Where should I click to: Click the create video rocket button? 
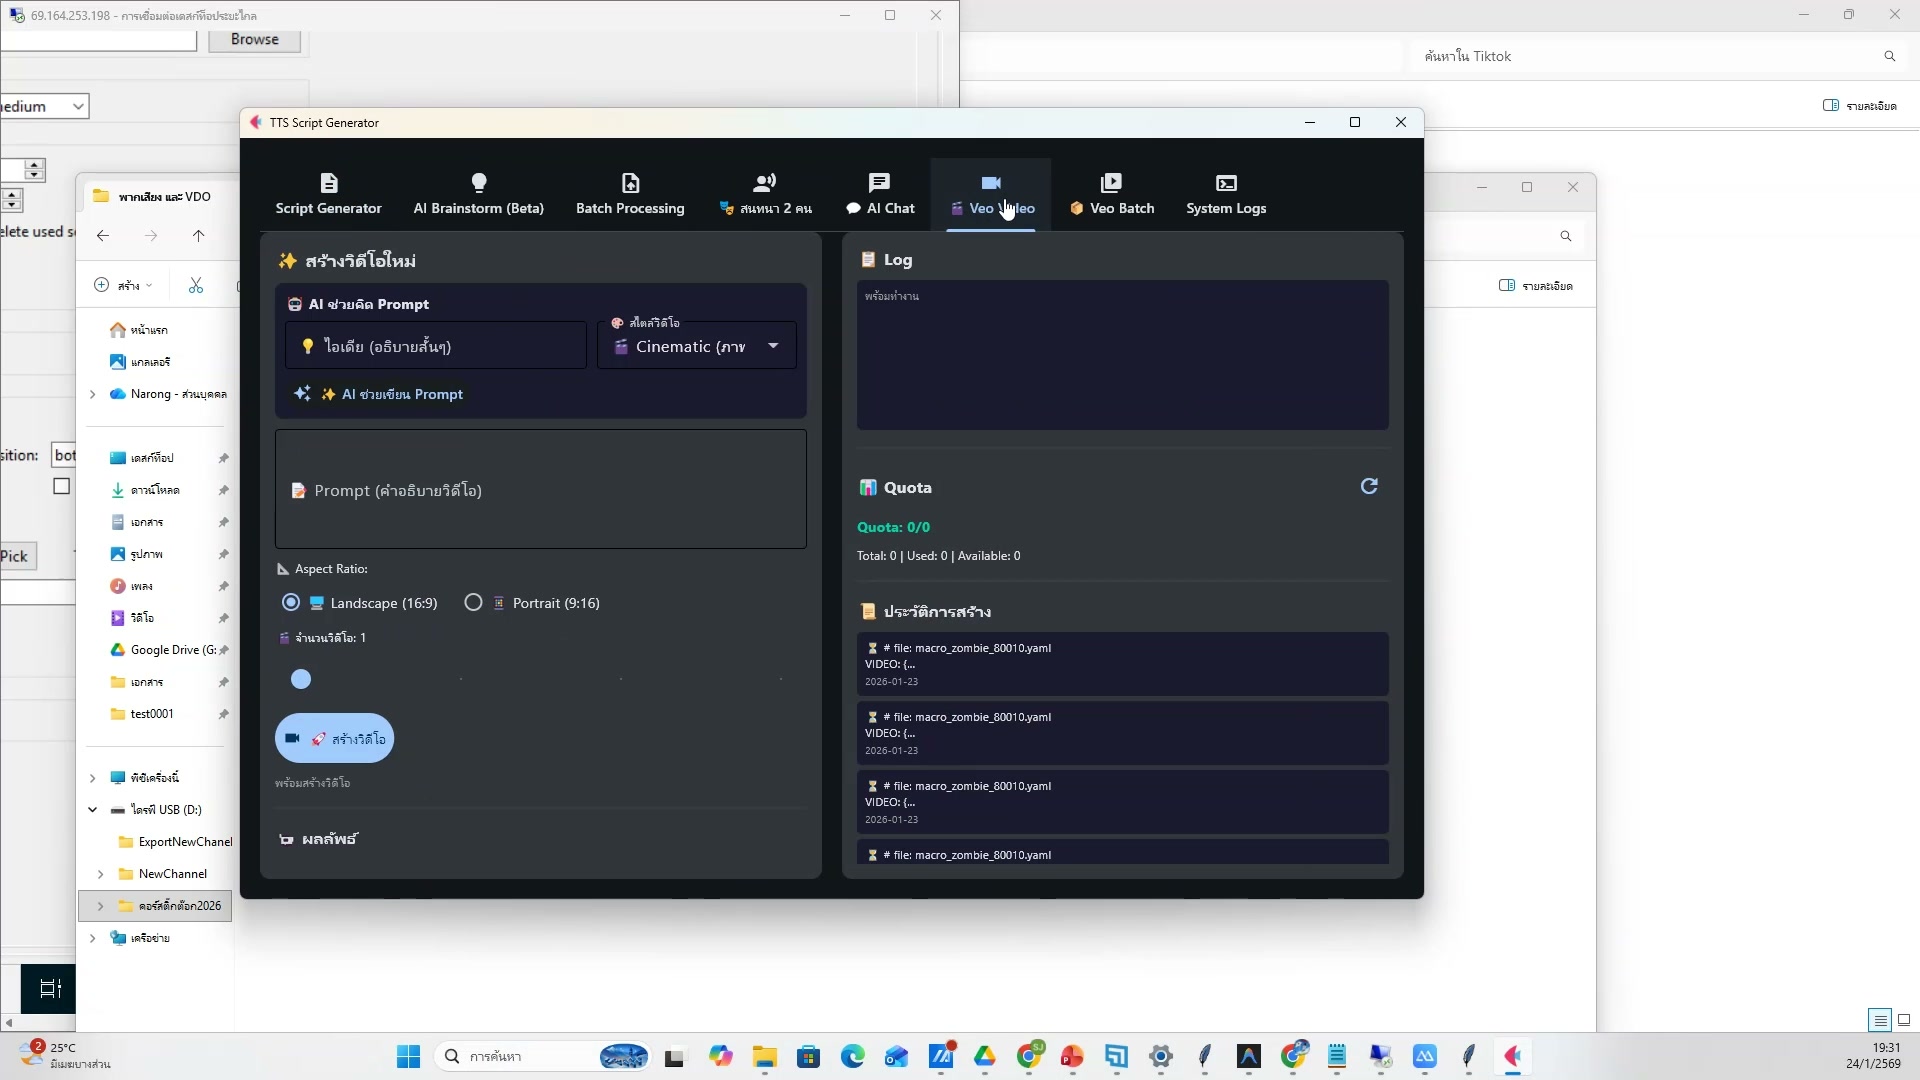[335, 739]
